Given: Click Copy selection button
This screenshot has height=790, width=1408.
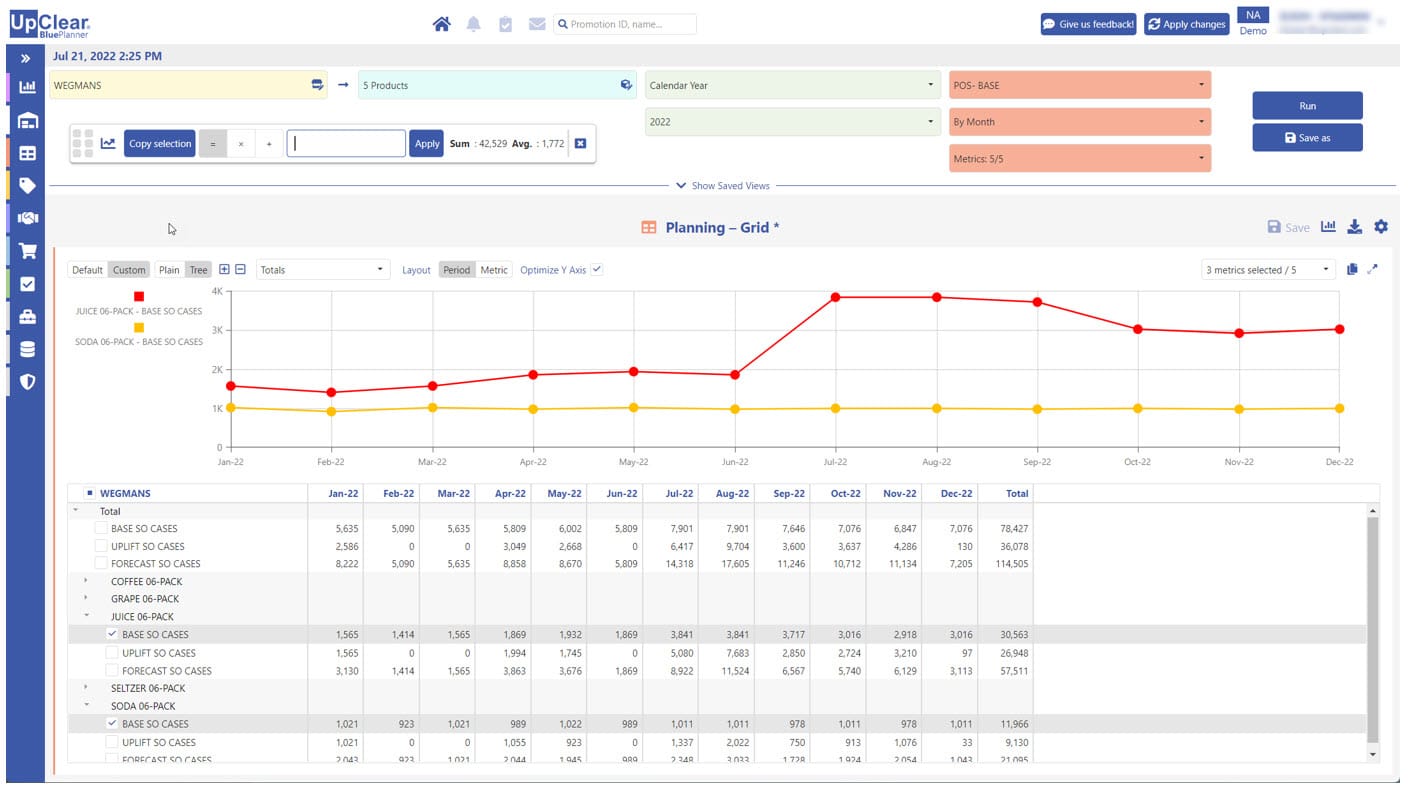Looking at the screenshot, I should 160,143.
